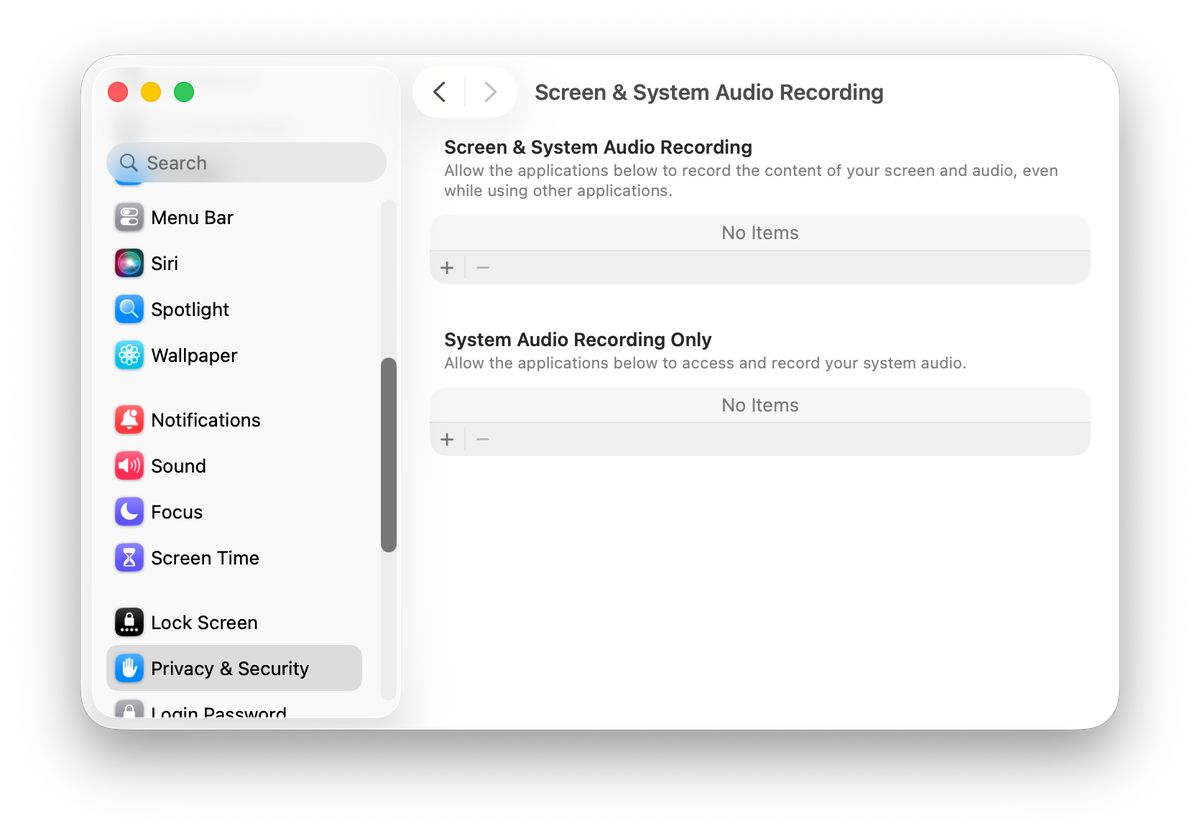Click the search magnifier icon

[x=129, y=163]
